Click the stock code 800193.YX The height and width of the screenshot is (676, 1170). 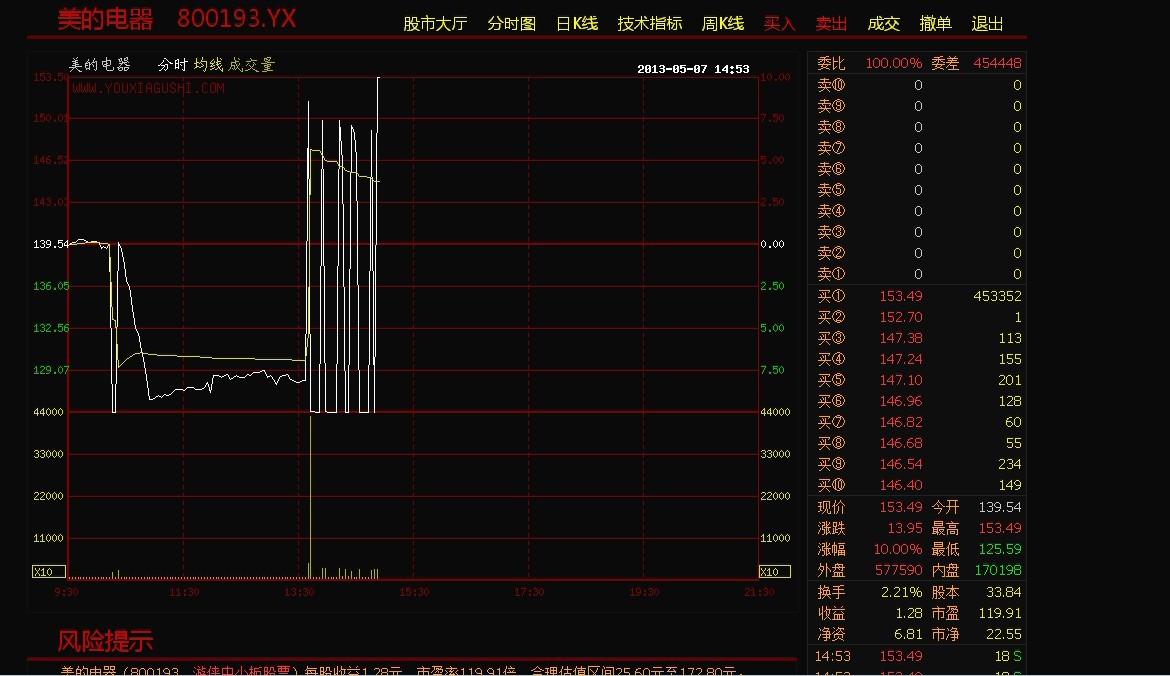pyautogui.click(x=237, y=19)
